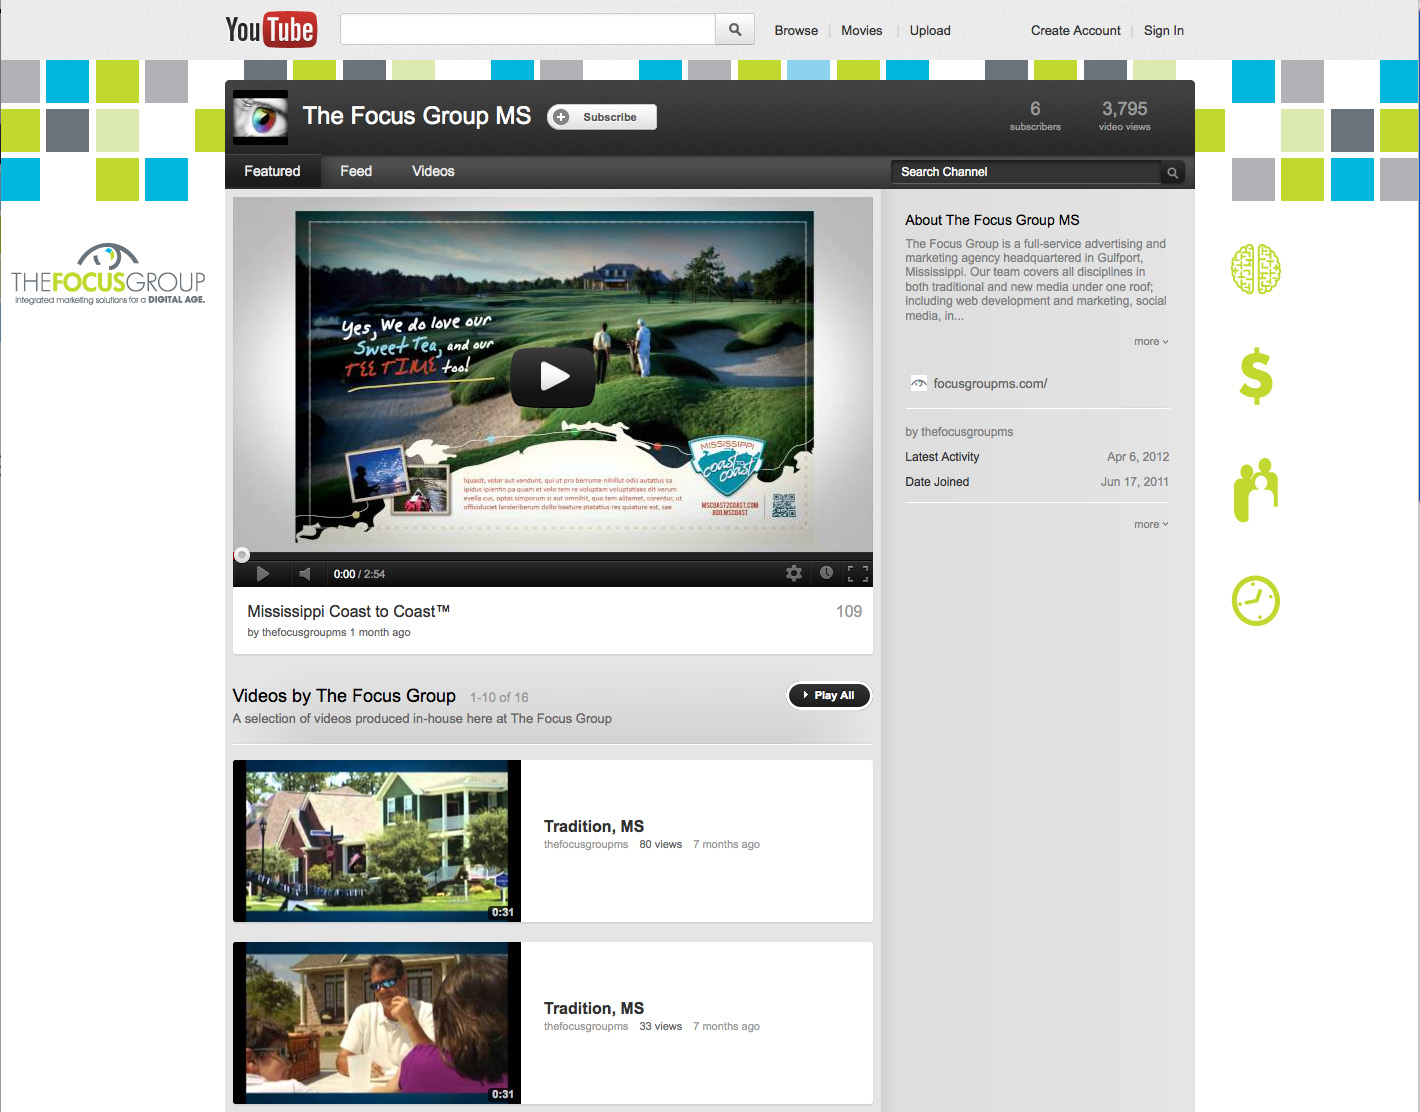Subscribe to The Focus Group MS channel
The height and width of the screenshot is (1112, 1420).
click(x=602, y=117)
